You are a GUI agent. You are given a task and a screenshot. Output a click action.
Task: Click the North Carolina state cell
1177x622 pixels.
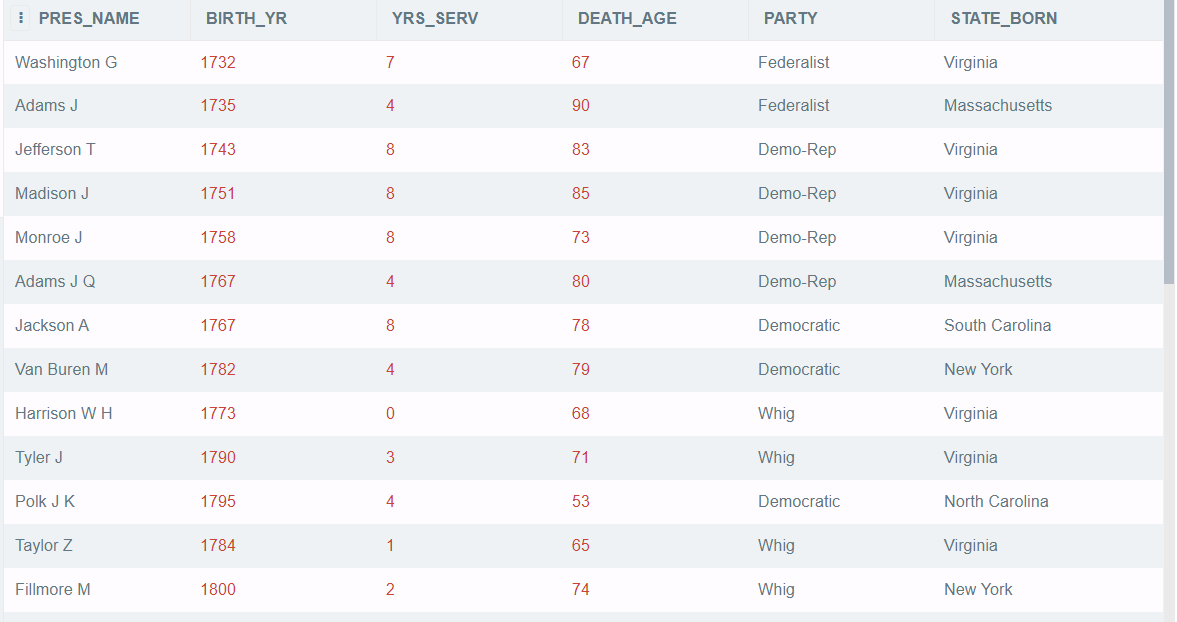coord(996,501)
